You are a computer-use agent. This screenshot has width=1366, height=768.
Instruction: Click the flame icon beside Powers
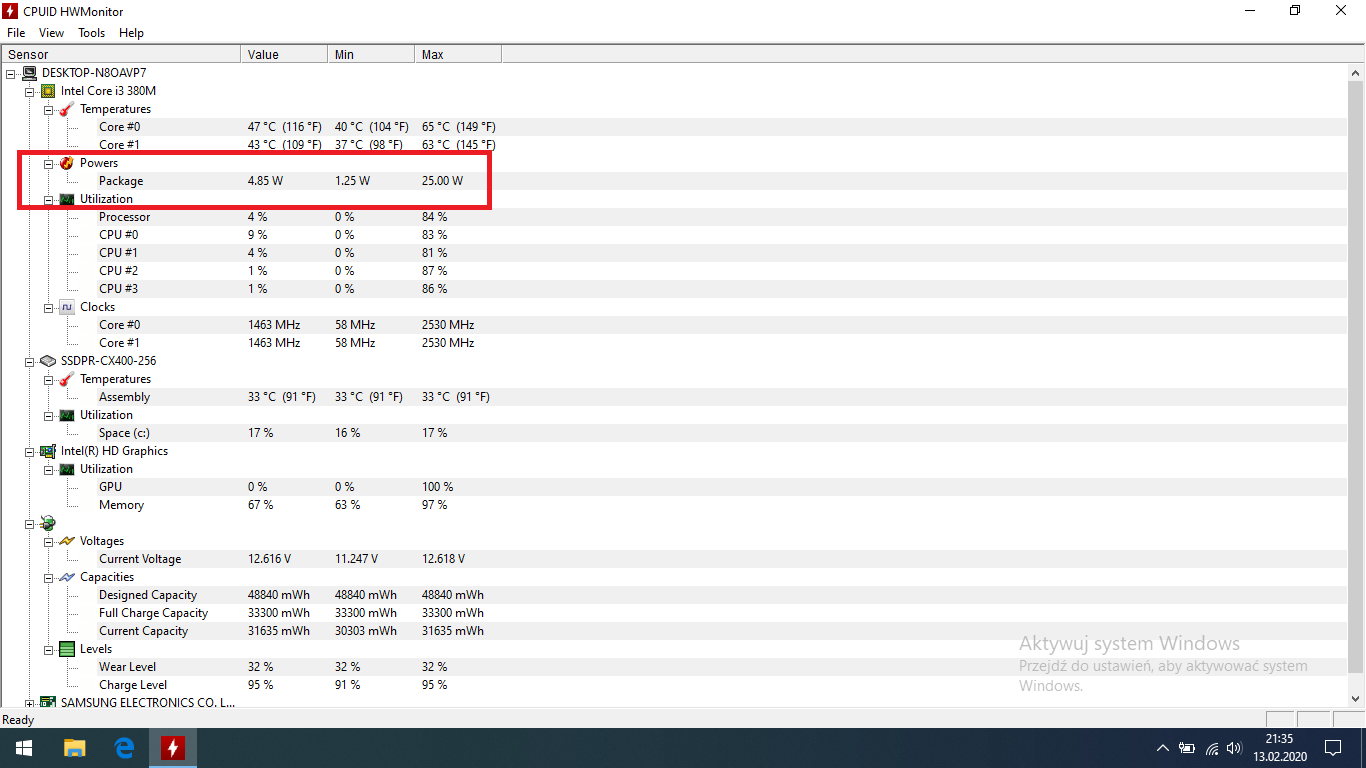(x=66, y=163)
